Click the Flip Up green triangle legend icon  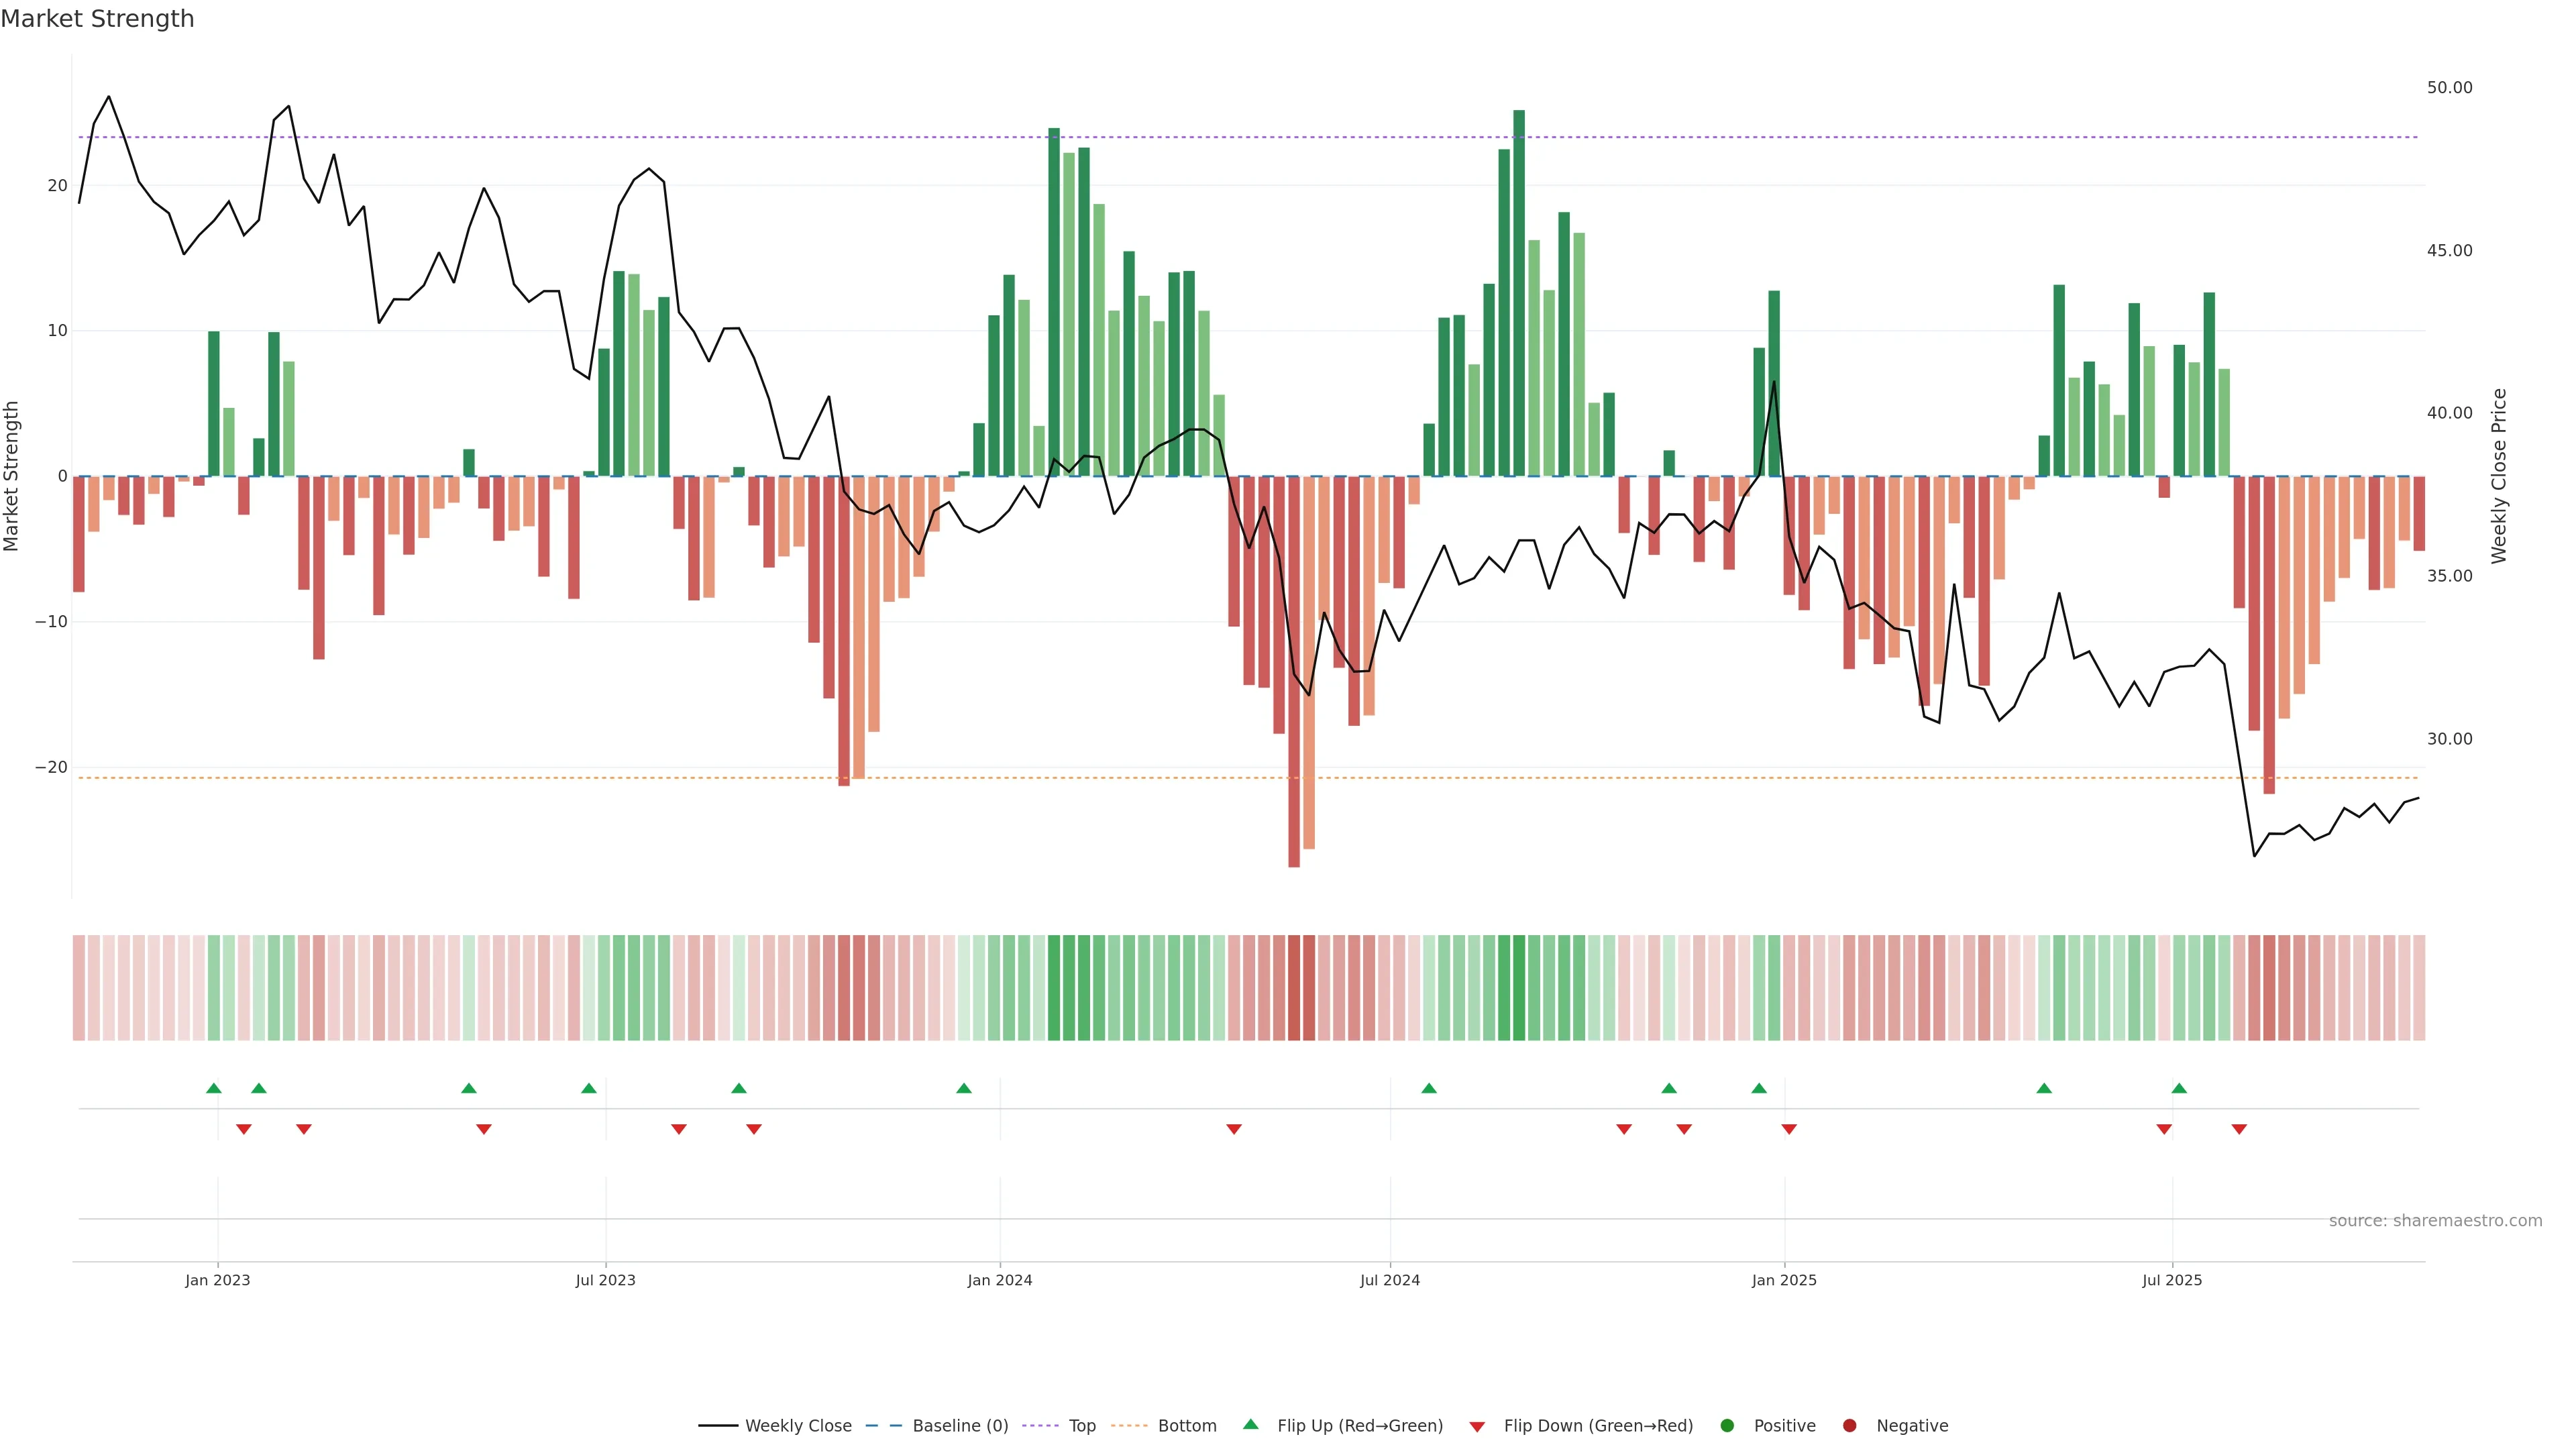[1250, 1424]
